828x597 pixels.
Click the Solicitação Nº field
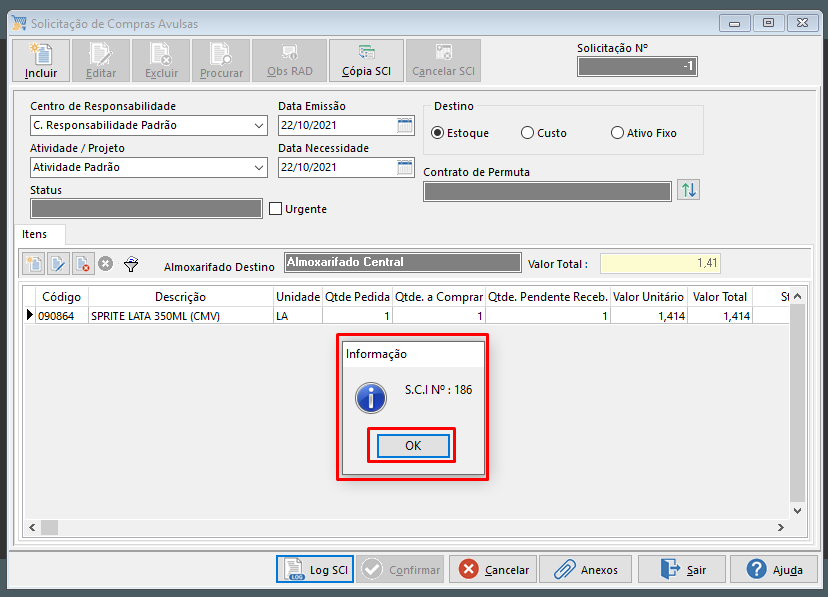pos(637,67)
